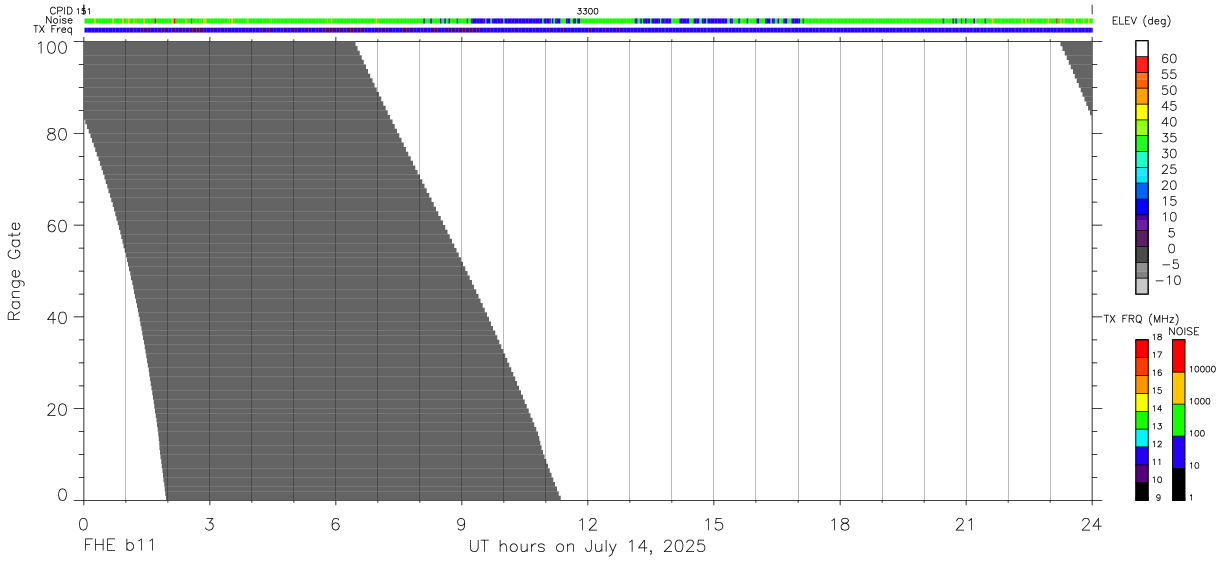Click ELEV colorbar value '45'
The width and height of the screenshot is (1228, 567).
pos(1168,106)
